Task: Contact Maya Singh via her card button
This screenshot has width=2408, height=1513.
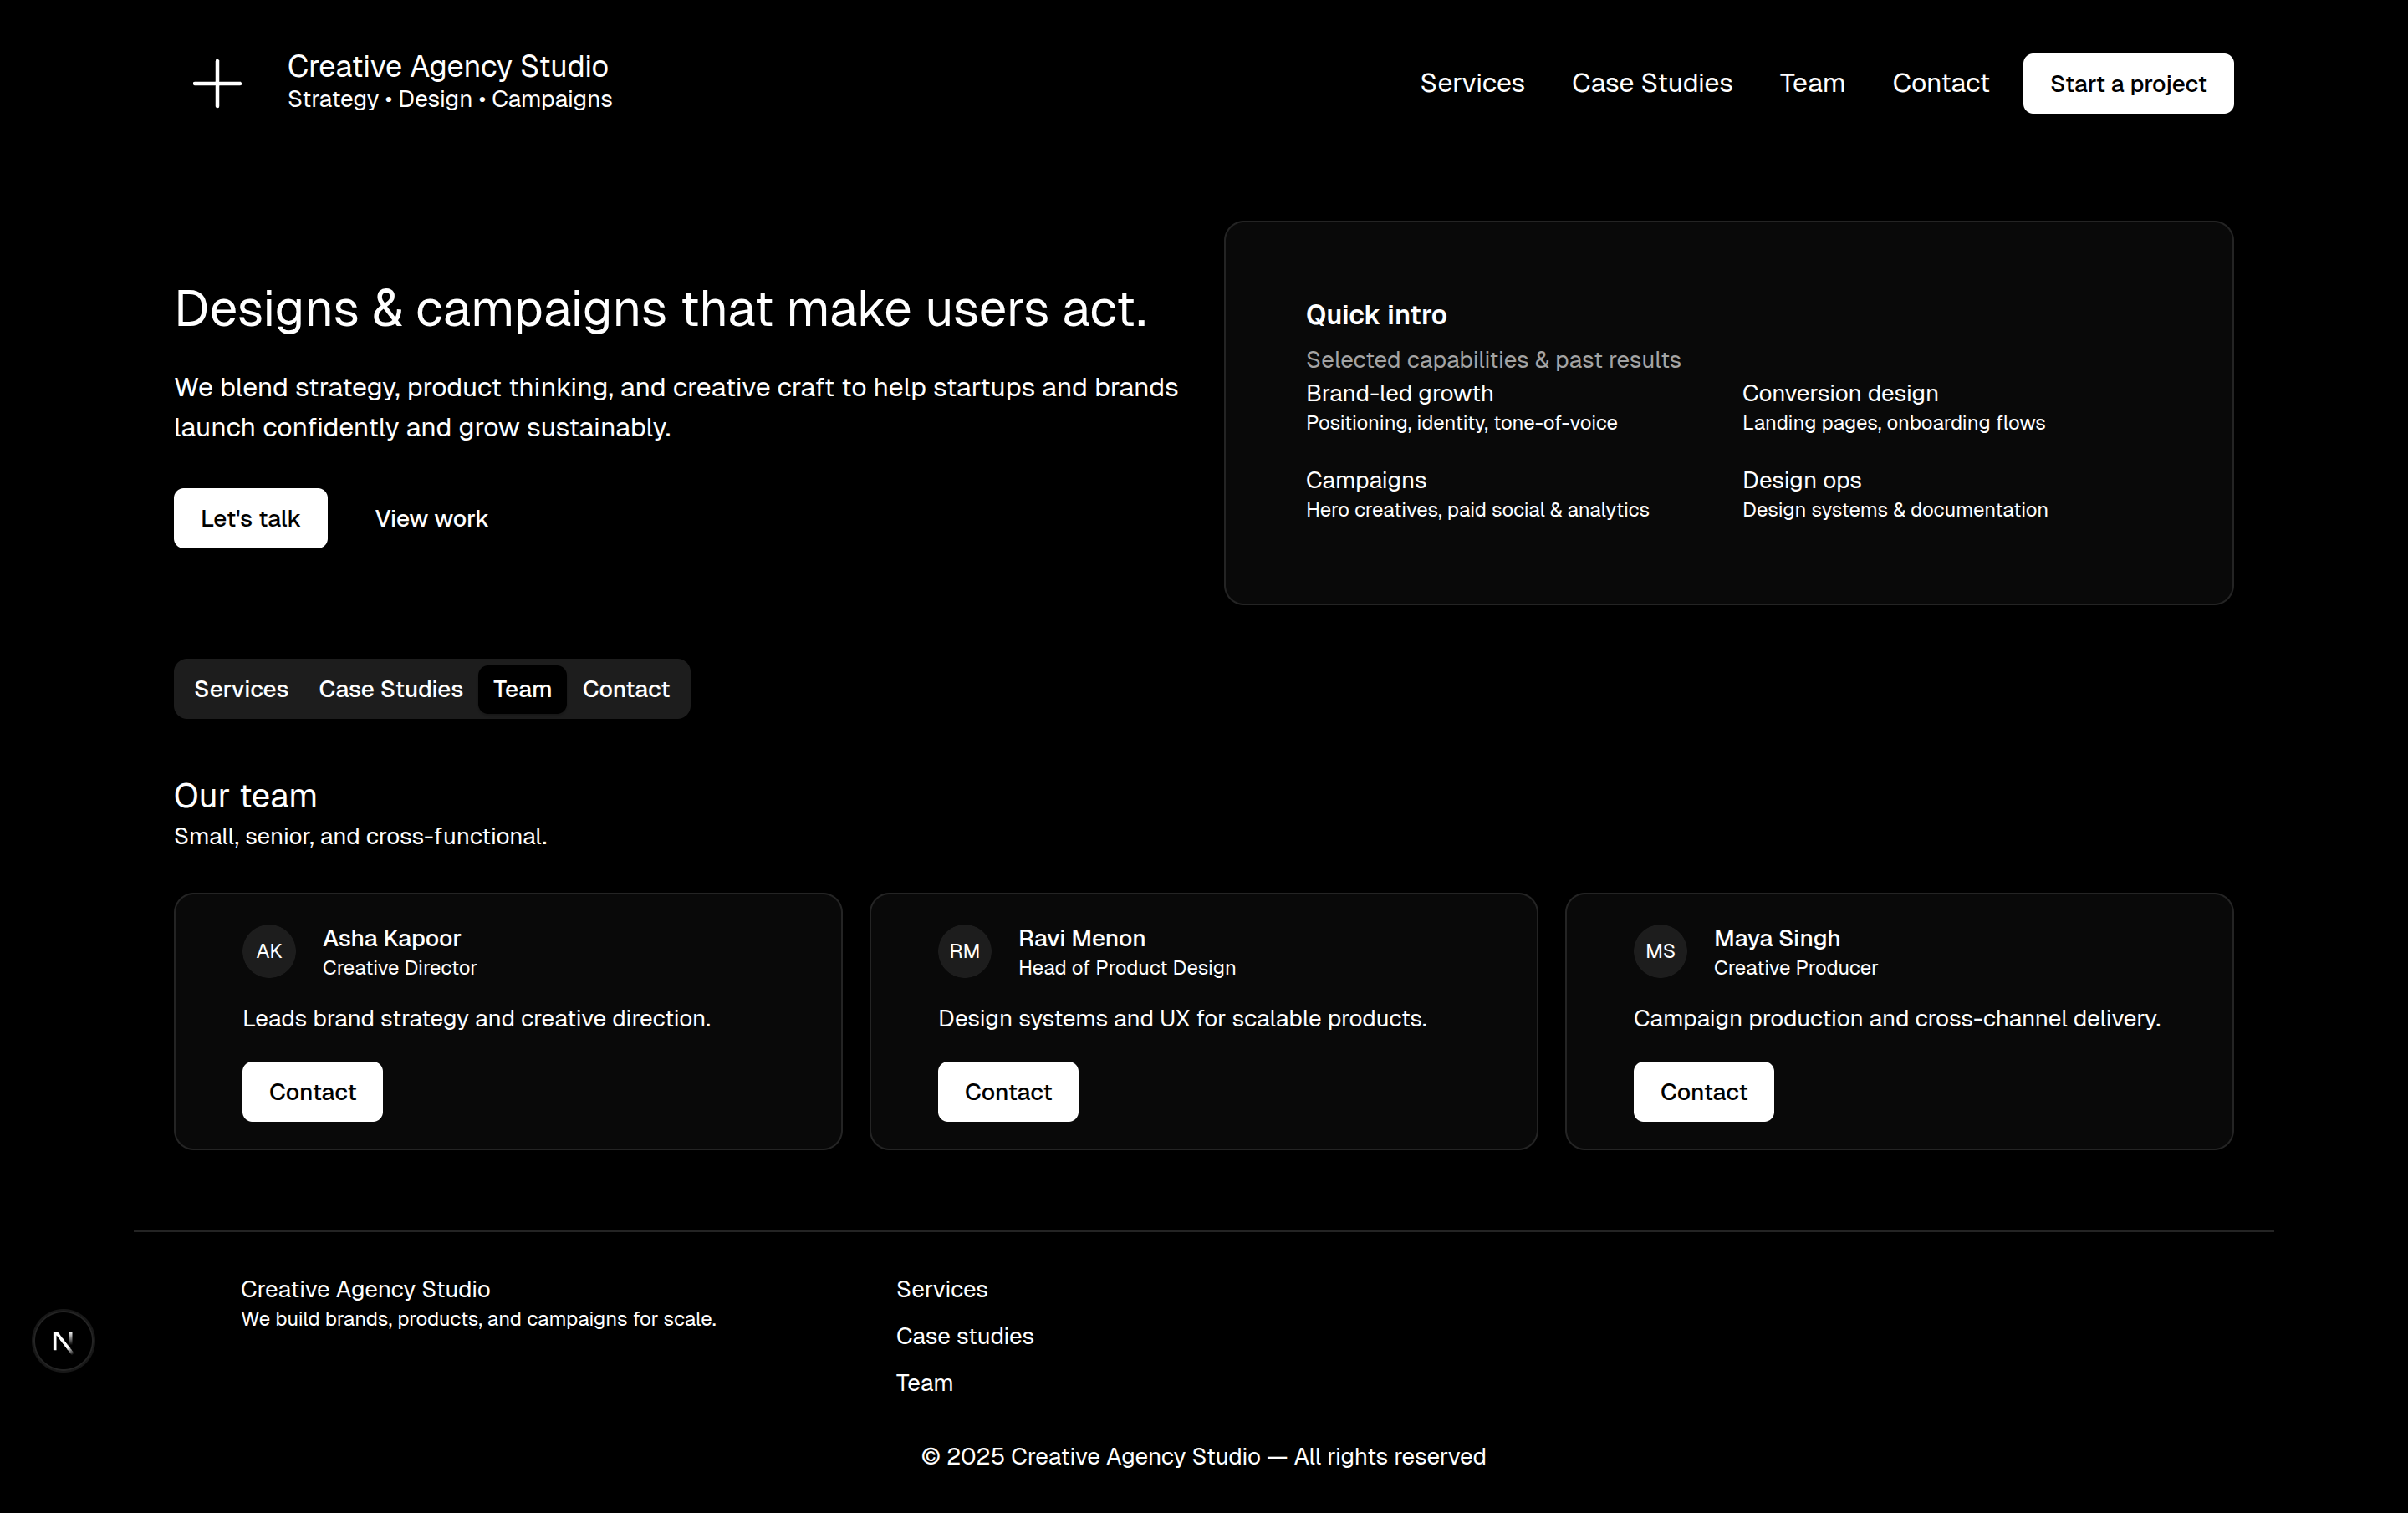Action: tap(1703, 1091)
